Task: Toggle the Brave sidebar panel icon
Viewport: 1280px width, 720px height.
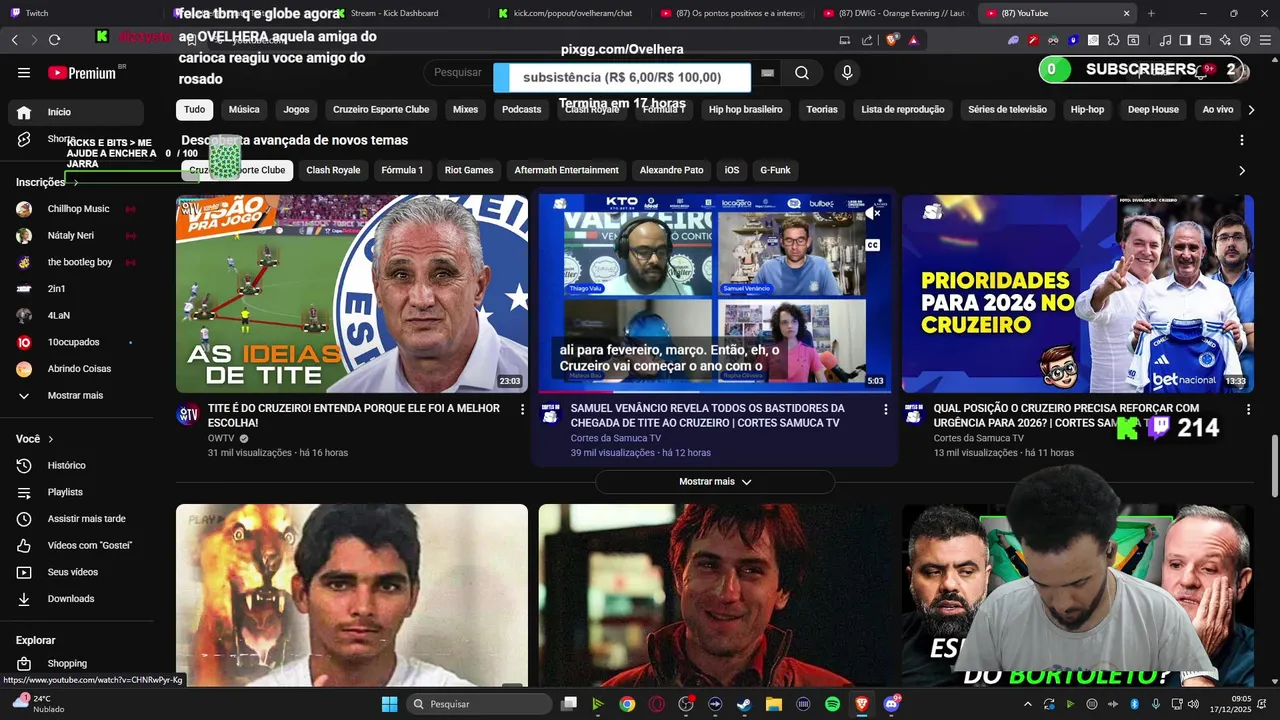Action: [x=1185, y=40]
